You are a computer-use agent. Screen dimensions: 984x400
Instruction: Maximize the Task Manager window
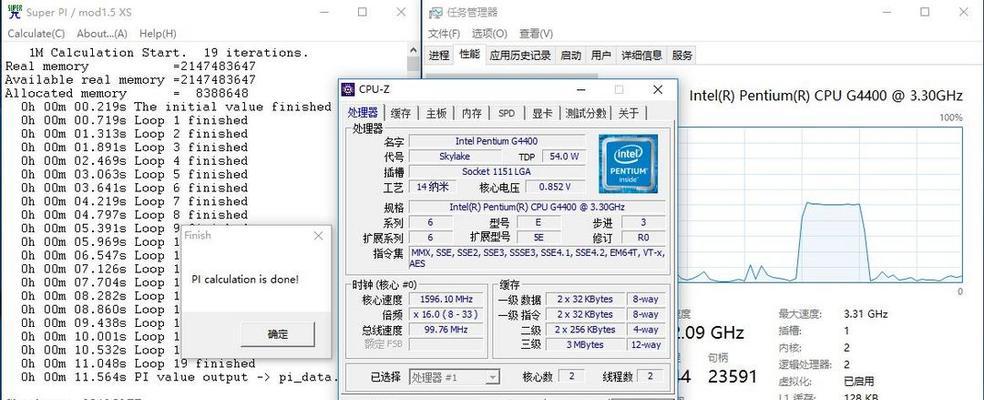[924, 12]
